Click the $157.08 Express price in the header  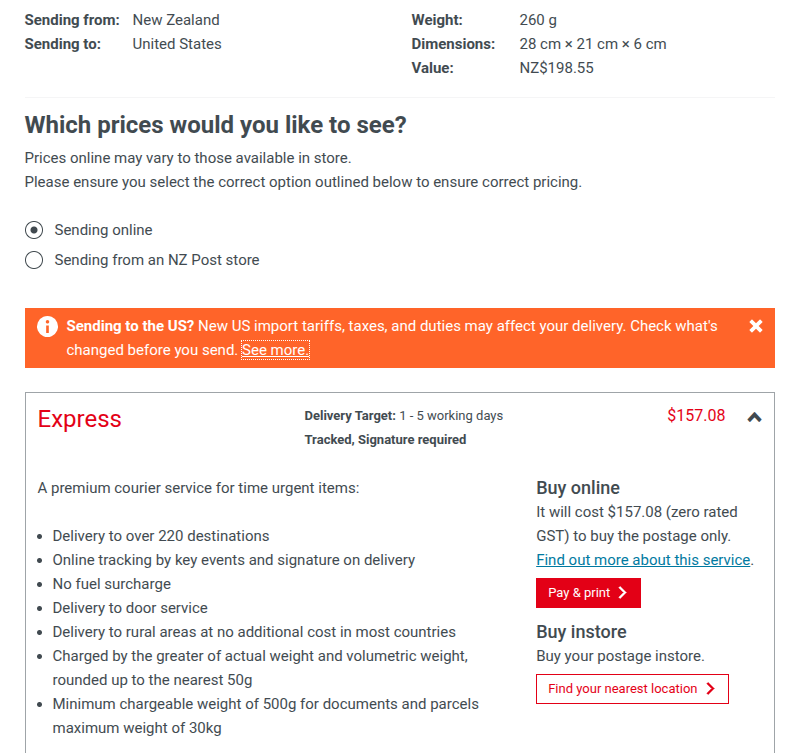pyautogui.click(x=695, y=415)
